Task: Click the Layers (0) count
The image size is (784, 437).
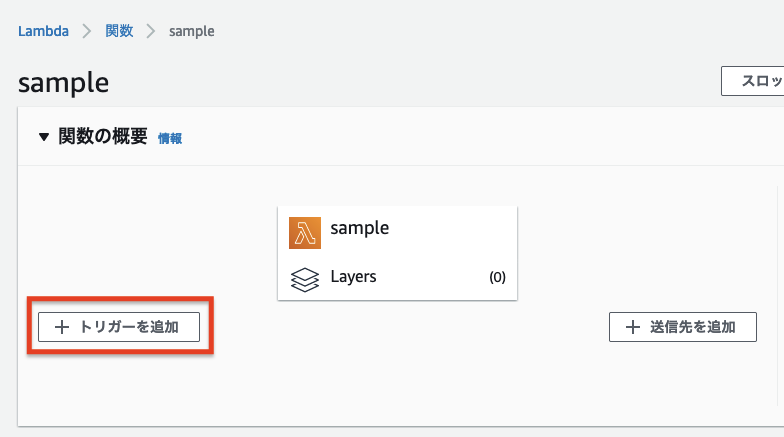Action: [497, 278]
